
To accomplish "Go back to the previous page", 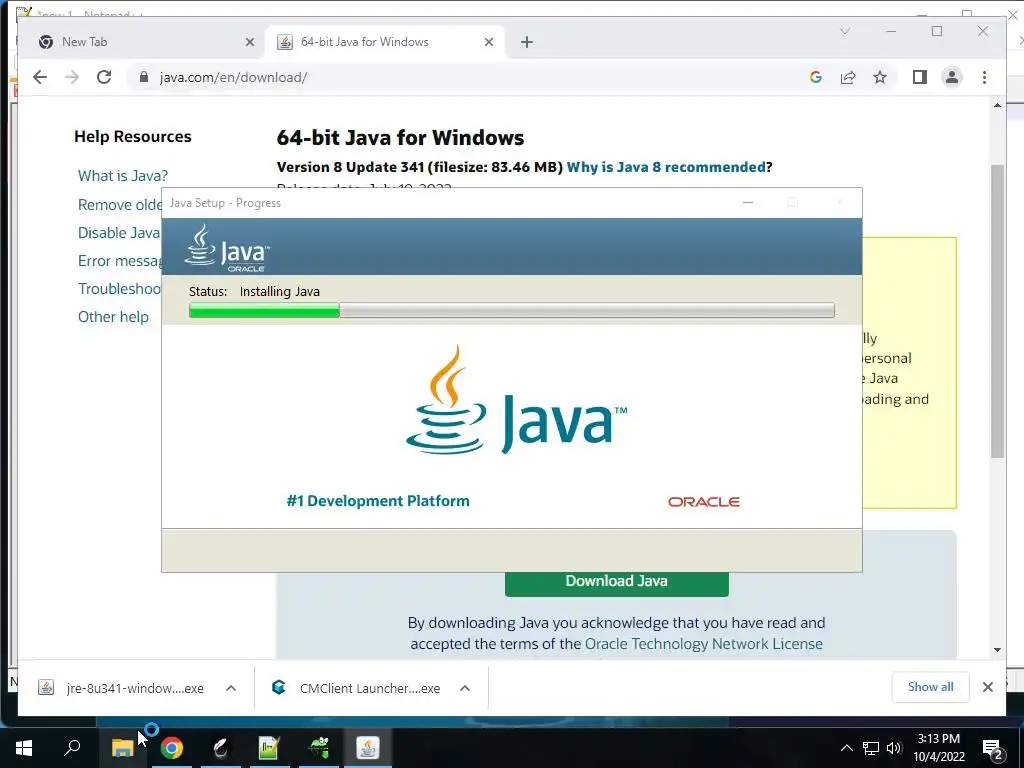I will (40, 77).
